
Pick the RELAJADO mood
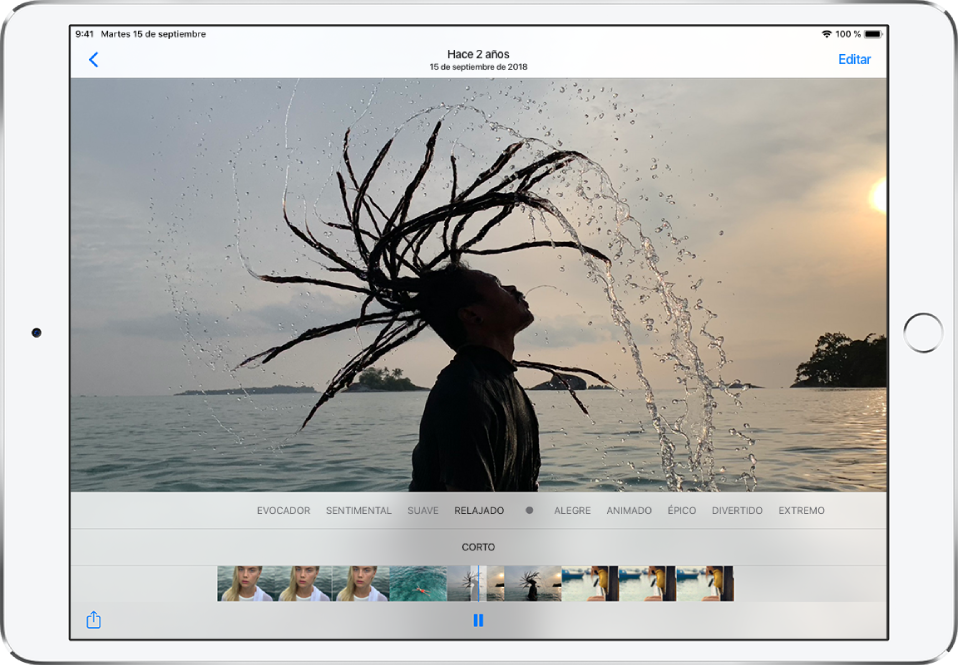(479, 511)
